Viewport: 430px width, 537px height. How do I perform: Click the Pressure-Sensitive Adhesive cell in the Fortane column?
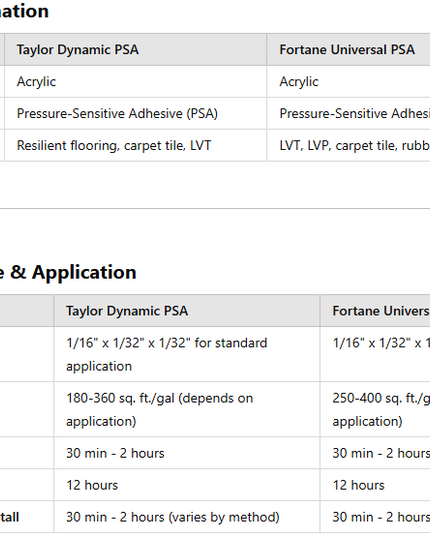coord(348,113)
